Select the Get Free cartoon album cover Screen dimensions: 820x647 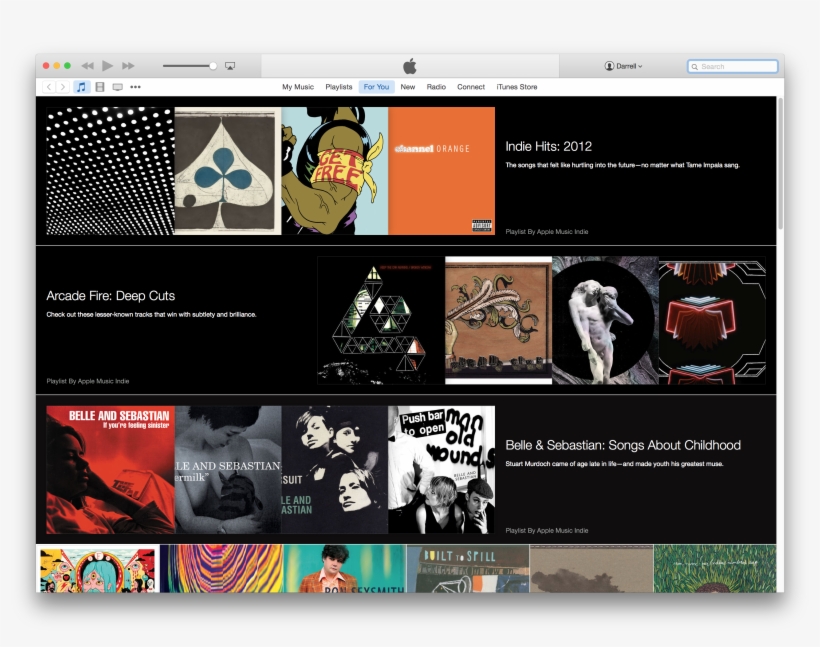[x=335, y=171]
